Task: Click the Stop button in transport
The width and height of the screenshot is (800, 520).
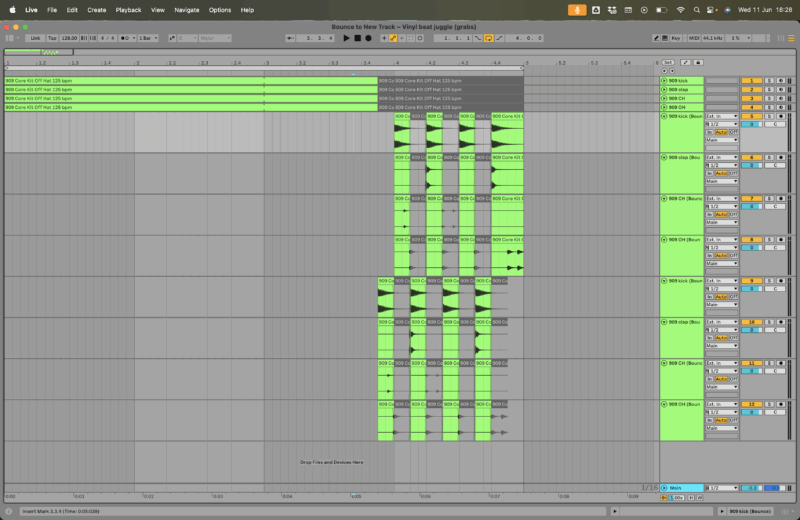Action: tap(357, 38)
